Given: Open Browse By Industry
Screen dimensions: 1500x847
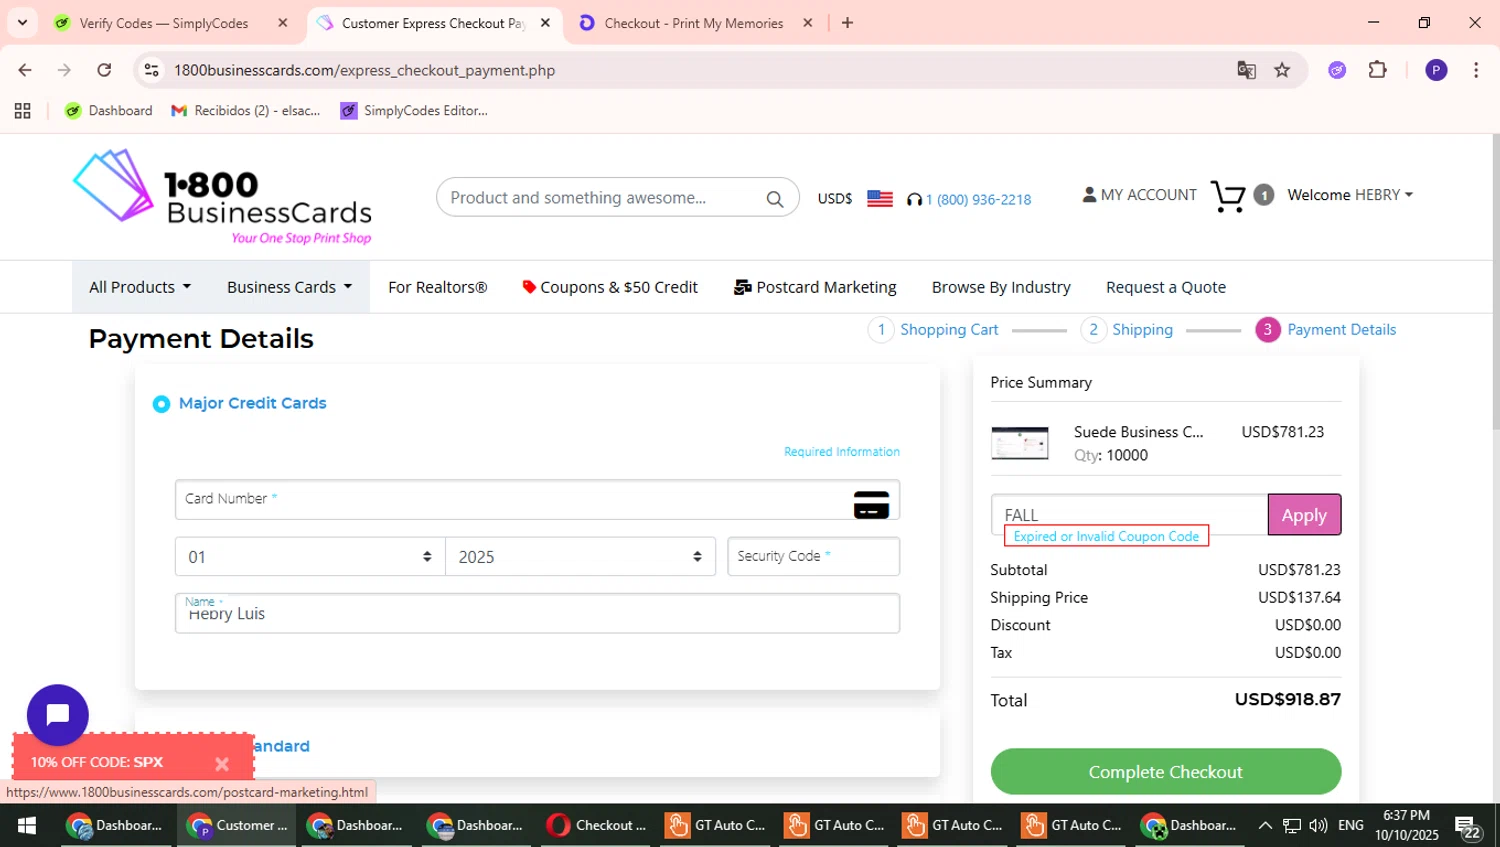Looking at the screenshot, I should point(1001,287).
